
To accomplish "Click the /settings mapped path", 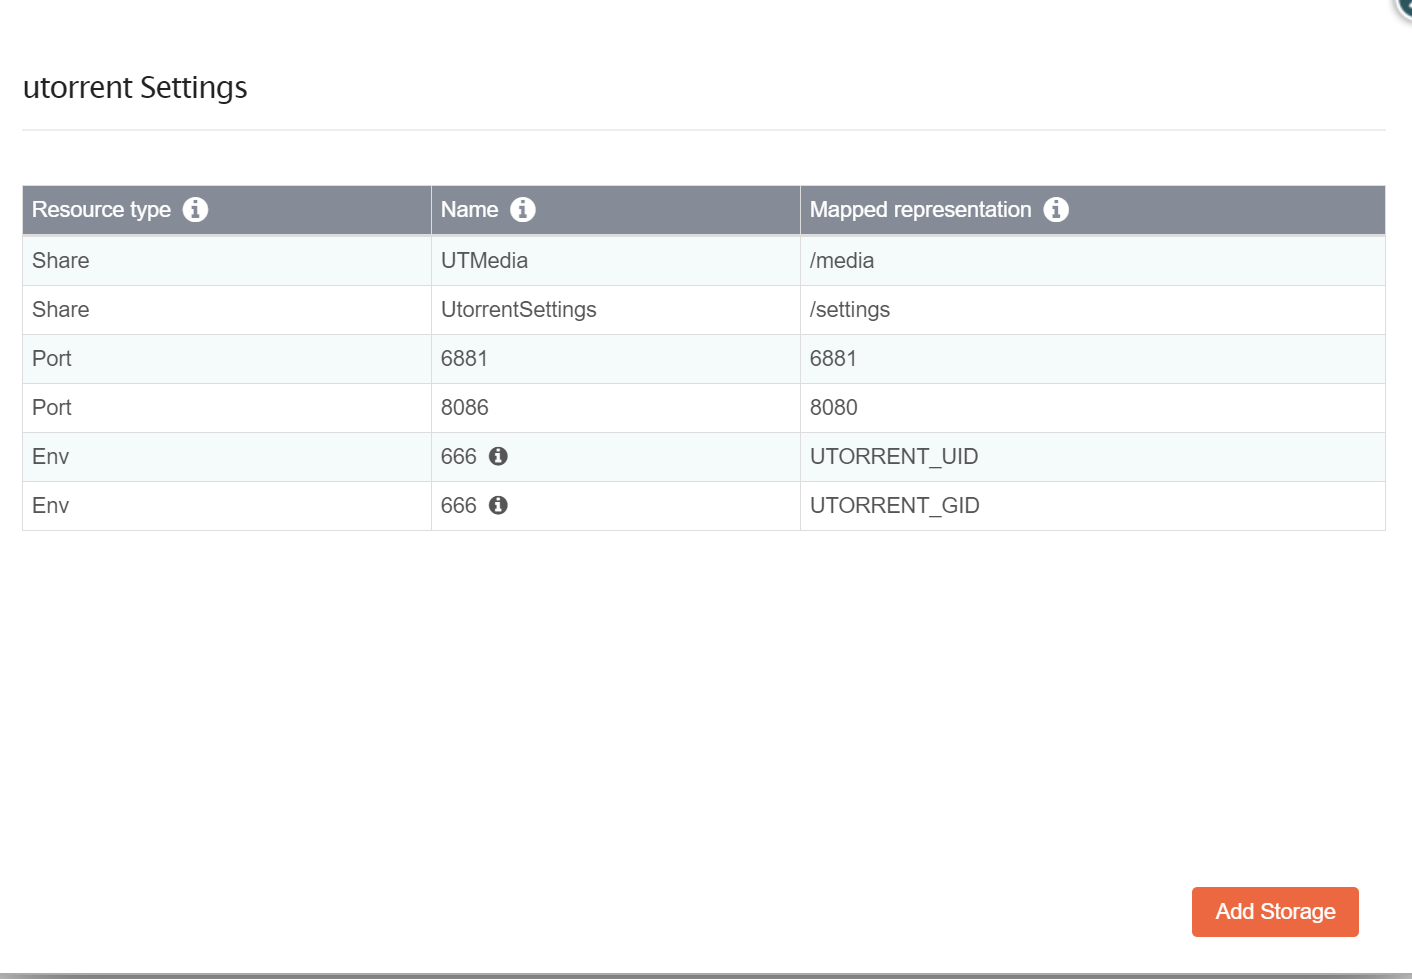I will (850, 310).
